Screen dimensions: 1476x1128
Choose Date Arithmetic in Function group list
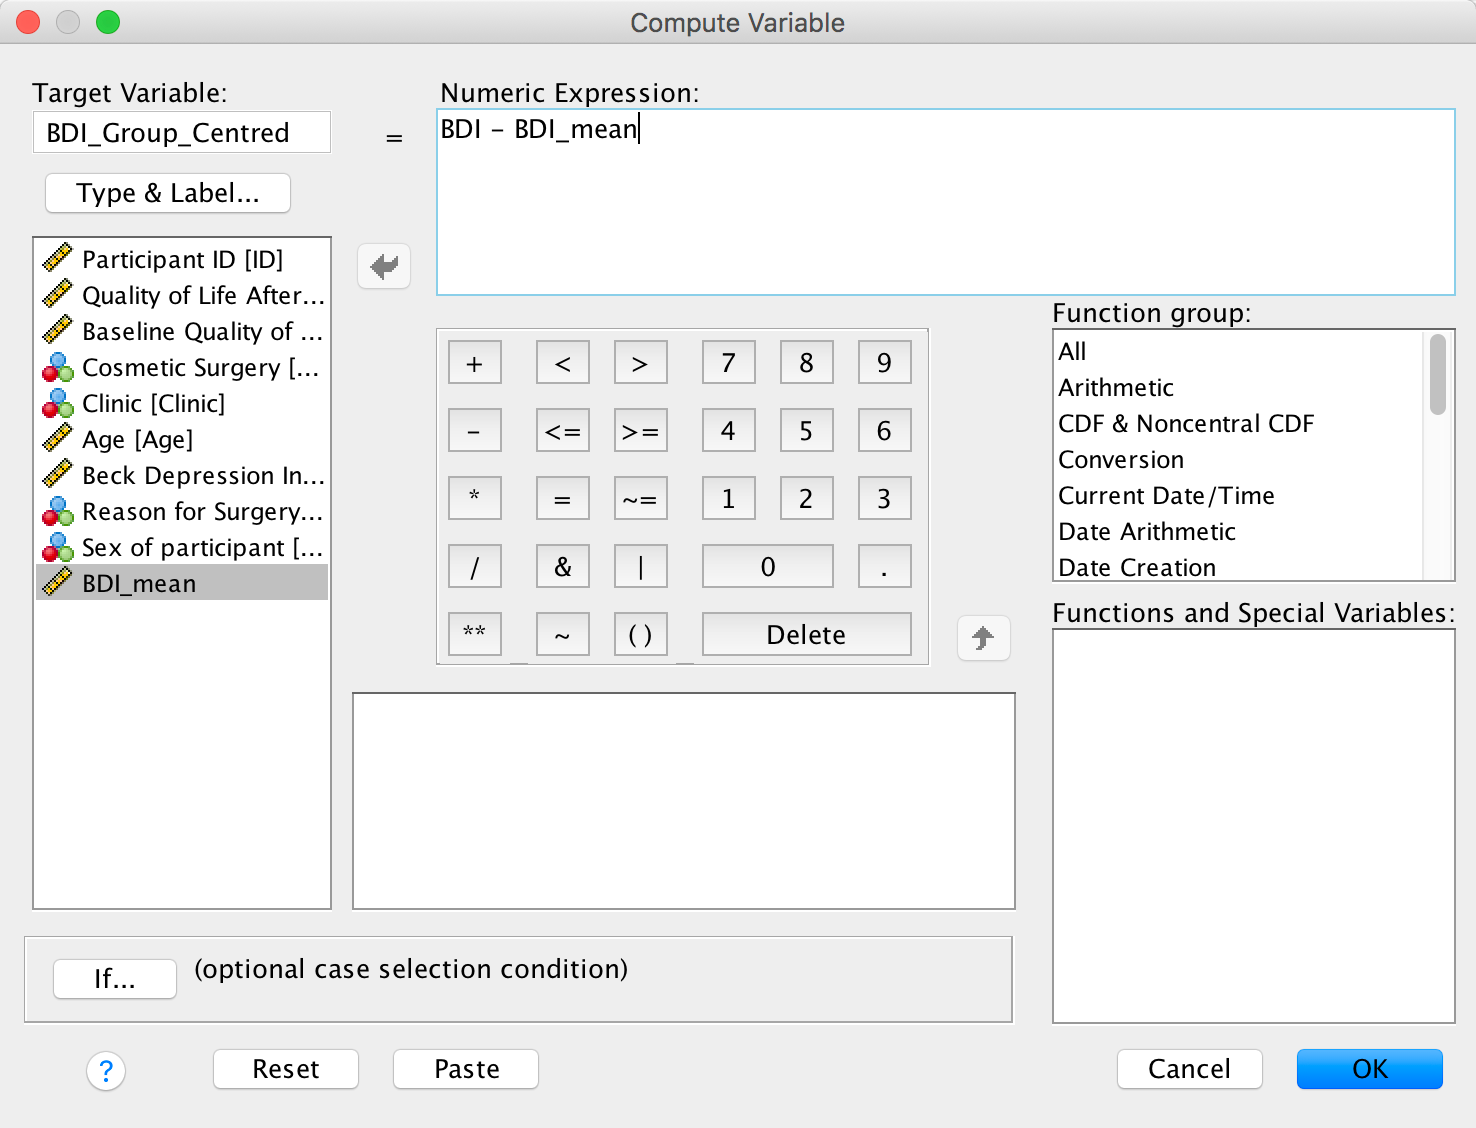[1146, 532]
